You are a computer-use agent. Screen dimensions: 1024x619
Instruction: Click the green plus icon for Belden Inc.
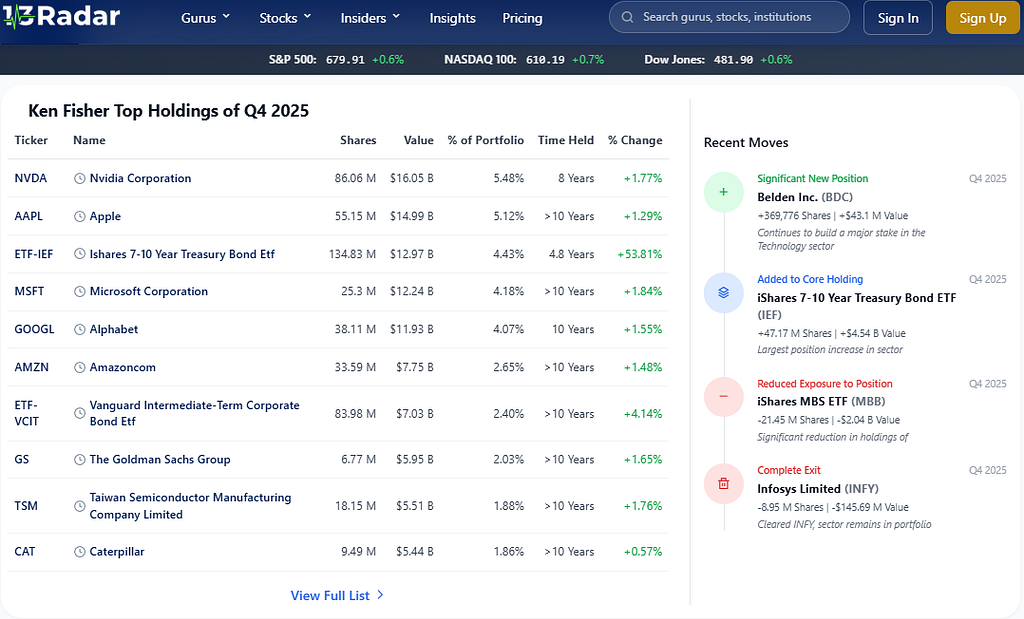click(724, 192)
